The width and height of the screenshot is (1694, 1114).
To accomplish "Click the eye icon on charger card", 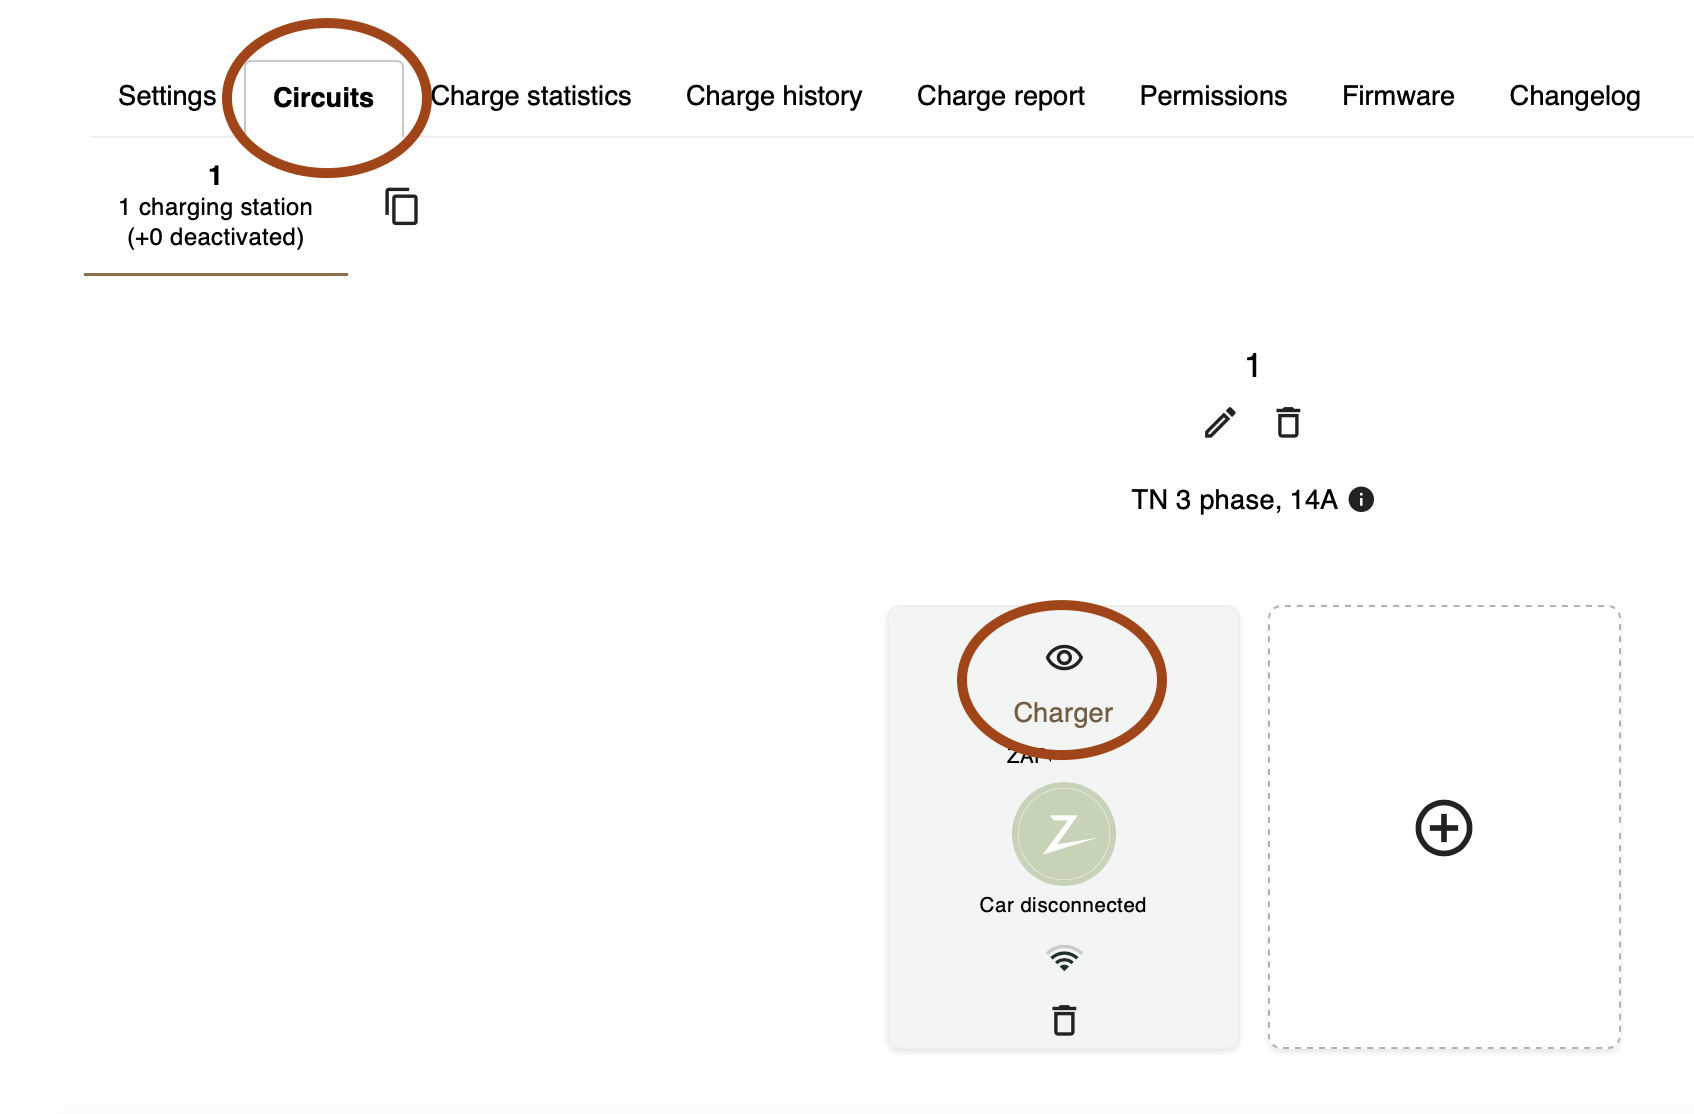I will [1064, 658].
